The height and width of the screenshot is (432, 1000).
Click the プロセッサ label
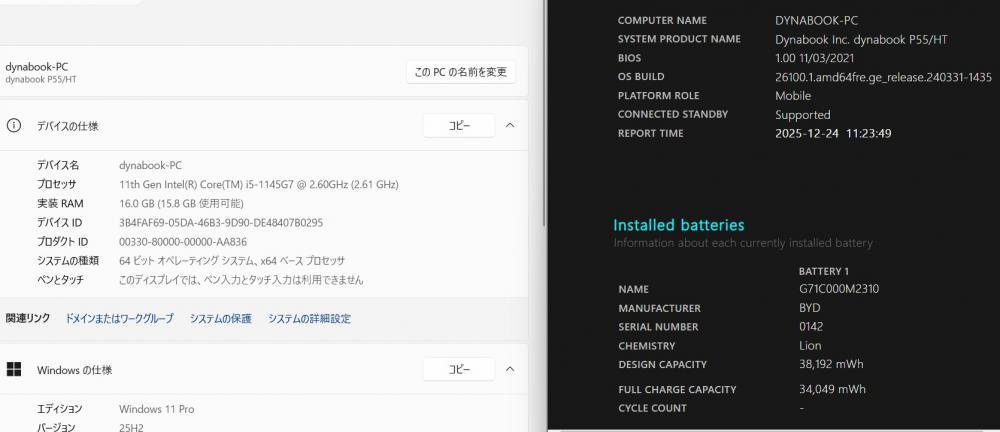tap(56, 184)
